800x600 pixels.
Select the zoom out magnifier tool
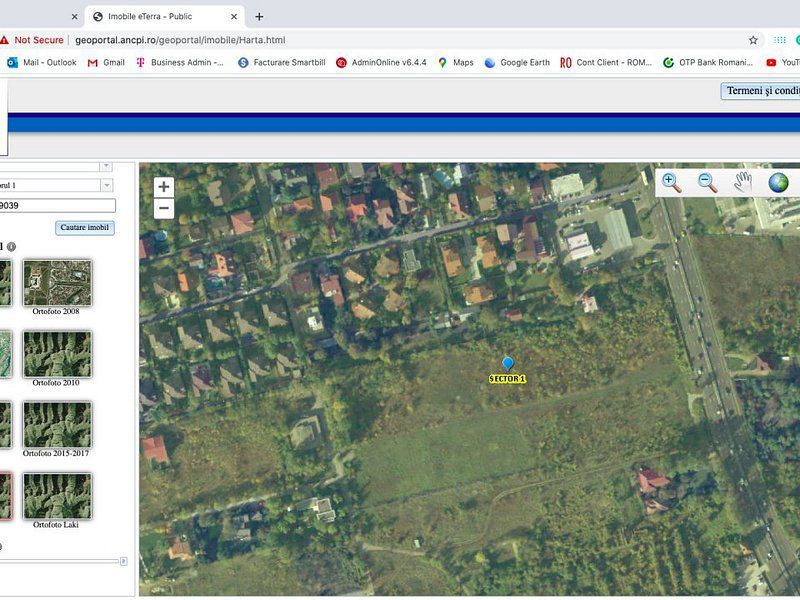tap(706, 179)
